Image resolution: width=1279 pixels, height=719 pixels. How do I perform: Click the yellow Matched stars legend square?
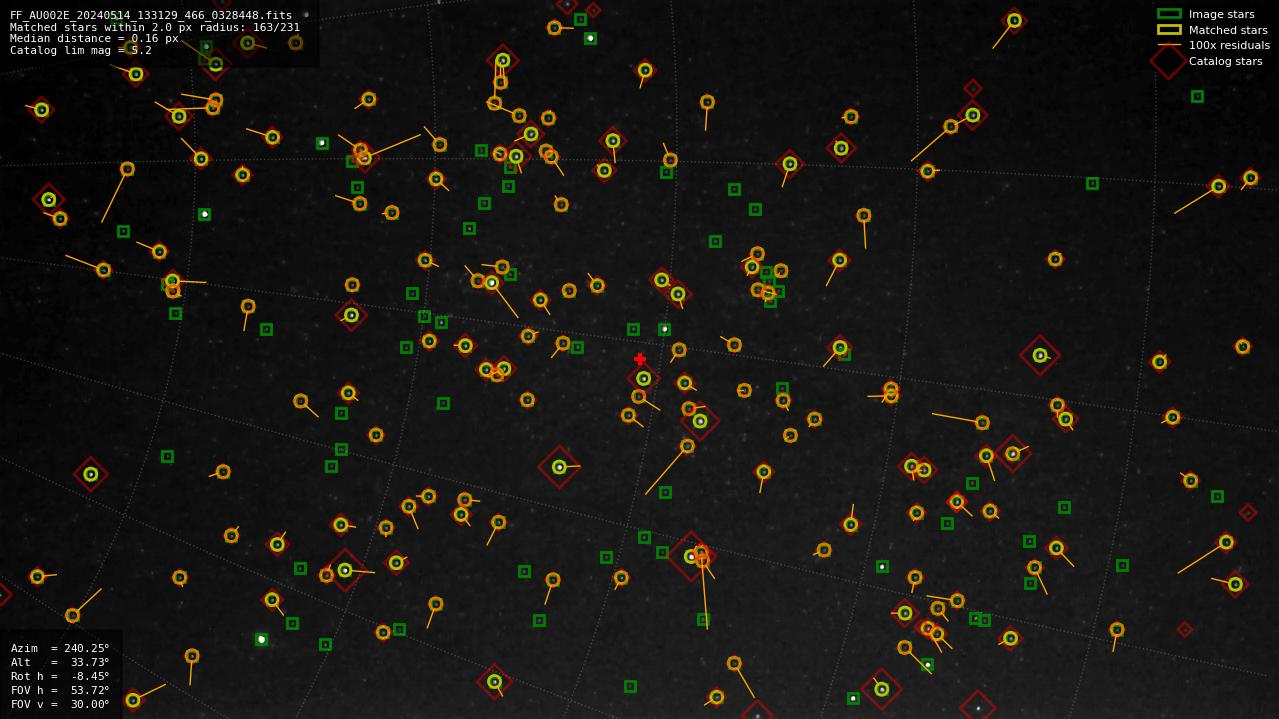point(1169,30)
